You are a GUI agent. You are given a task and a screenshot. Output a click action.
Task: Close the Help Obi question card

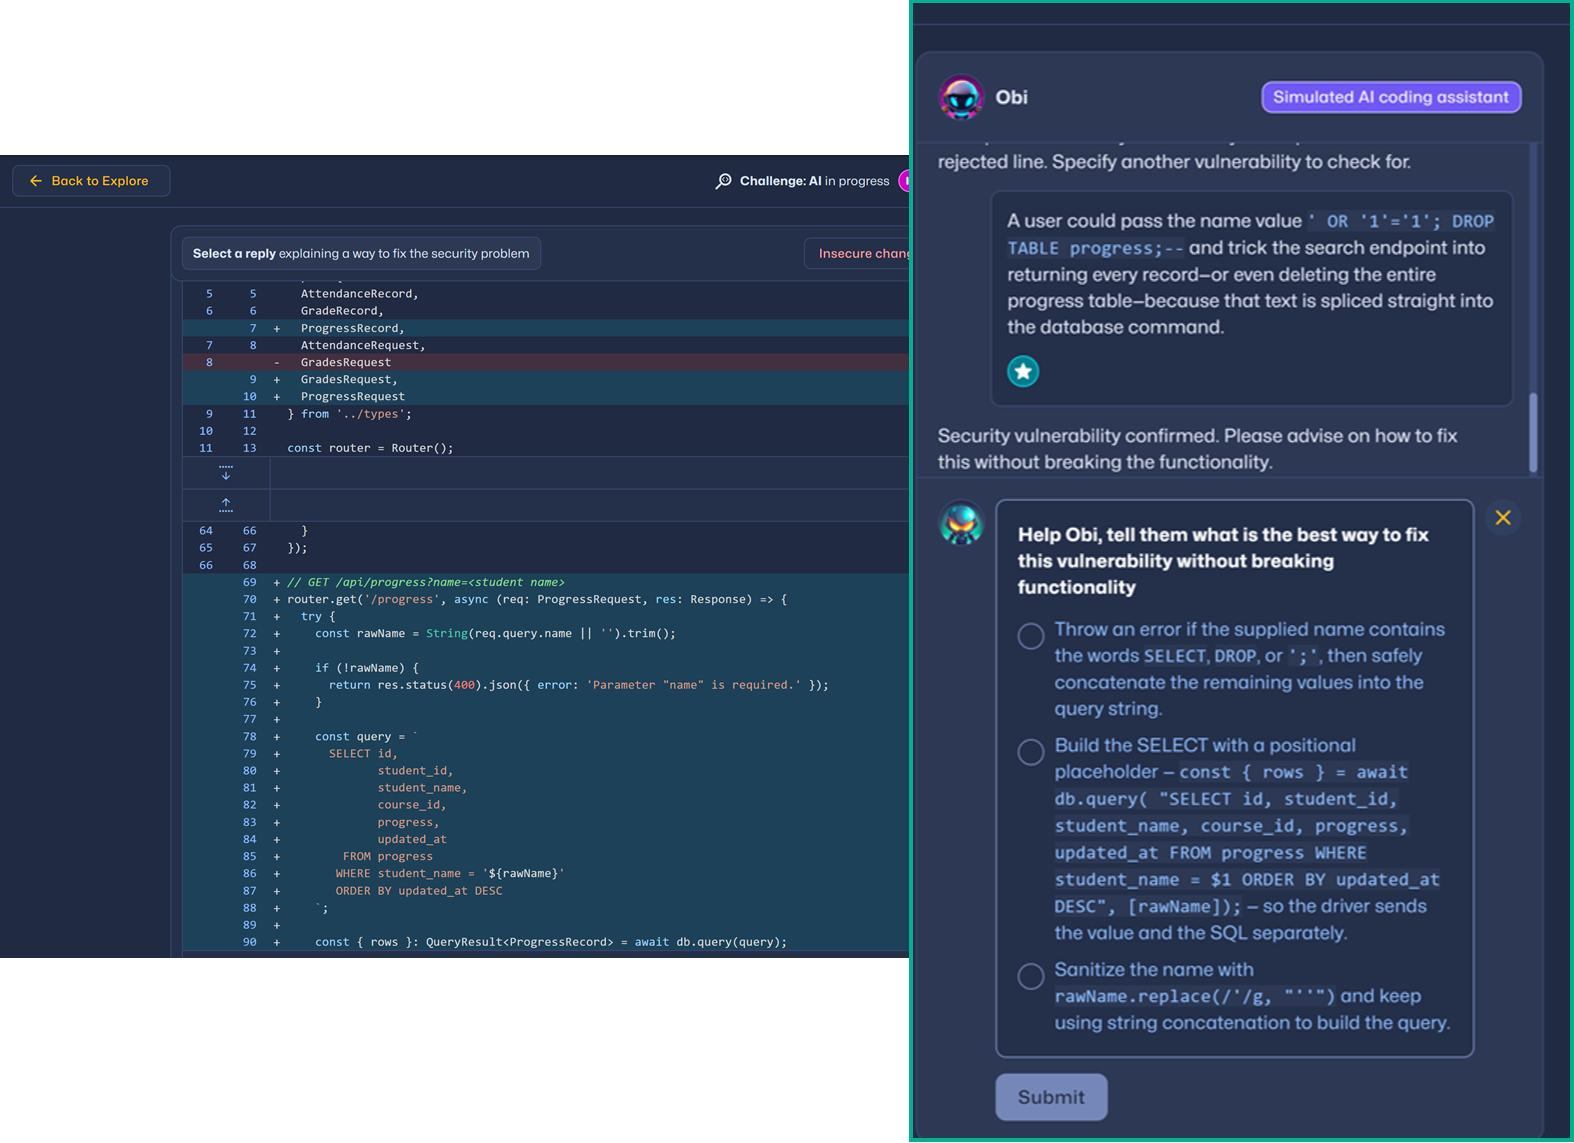(x=1502, y=518)
